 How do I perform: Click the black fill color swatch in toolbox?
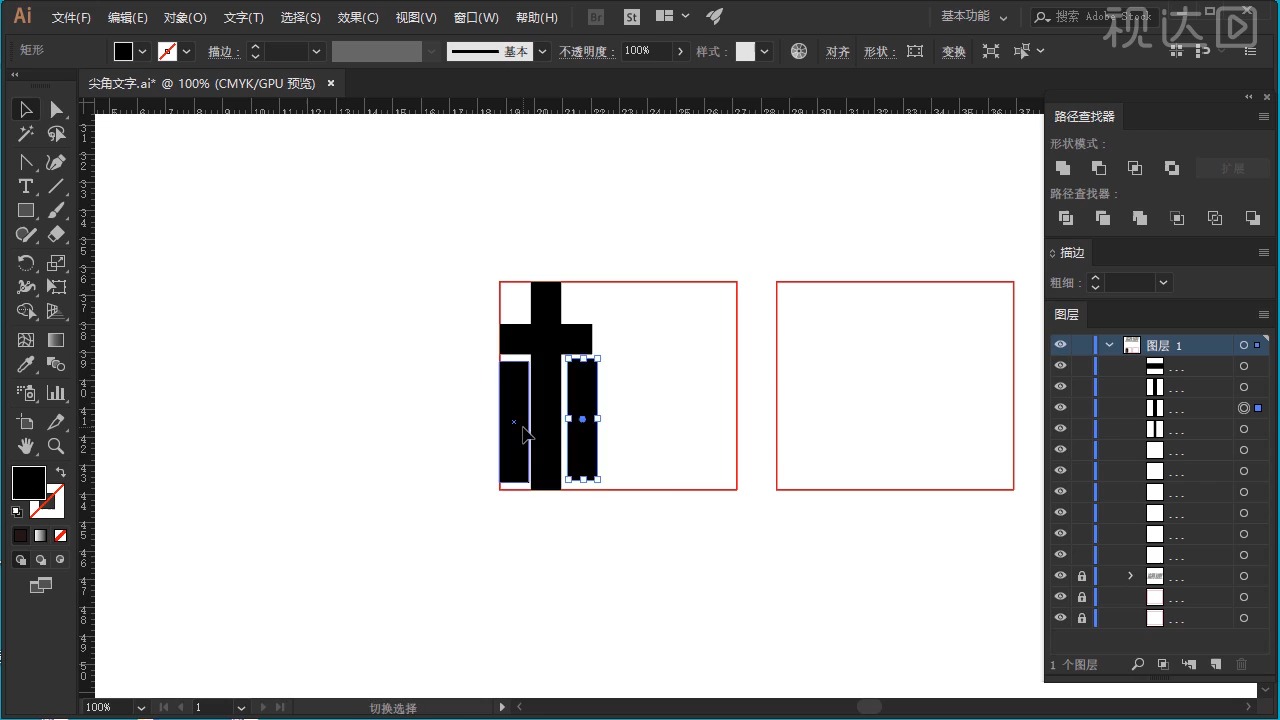tap(28, 483)
